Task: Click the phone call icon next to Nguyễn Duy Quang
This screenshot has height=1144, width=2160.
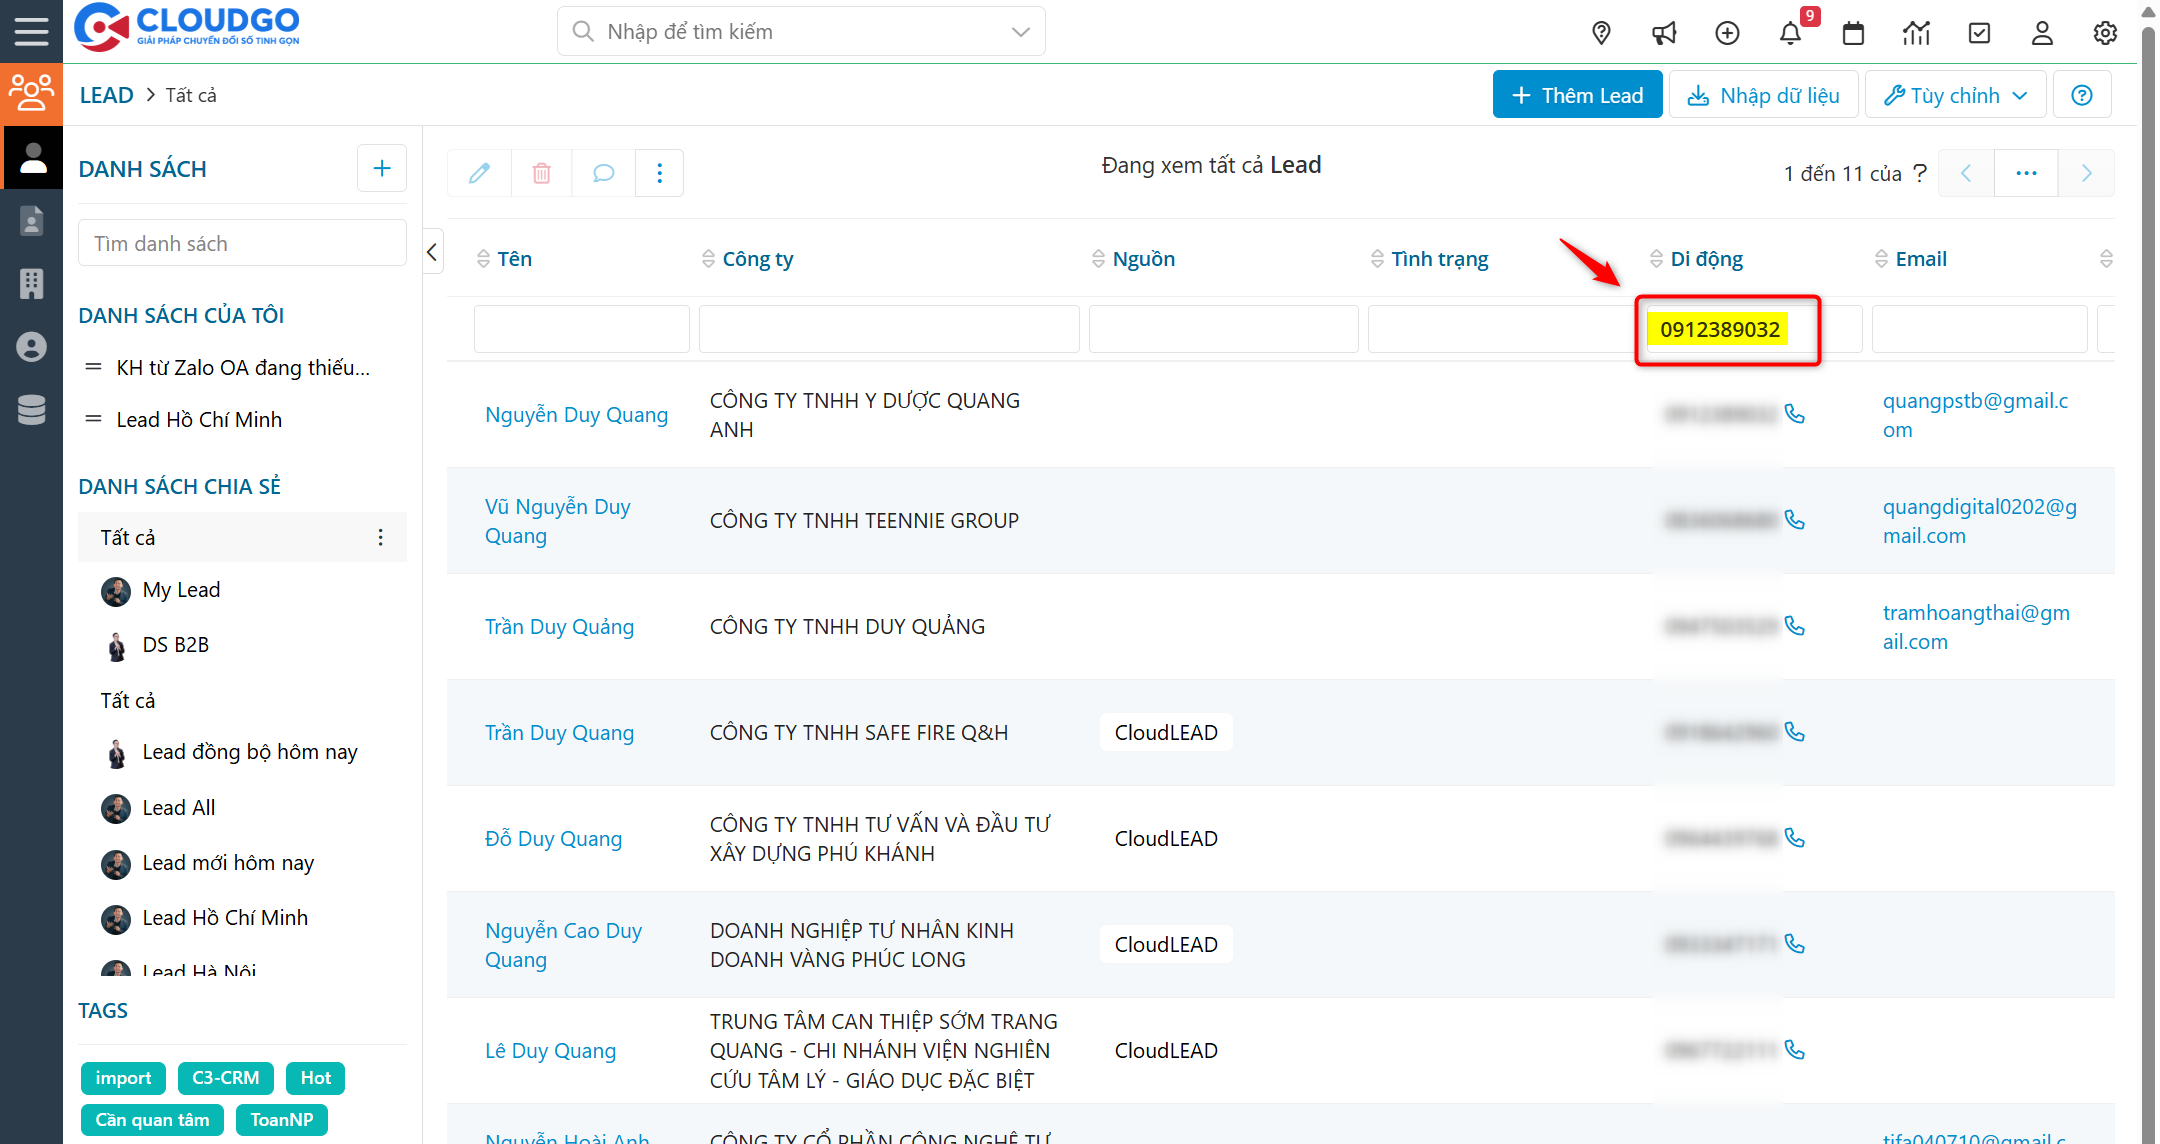Action: tap(1796, 414)
